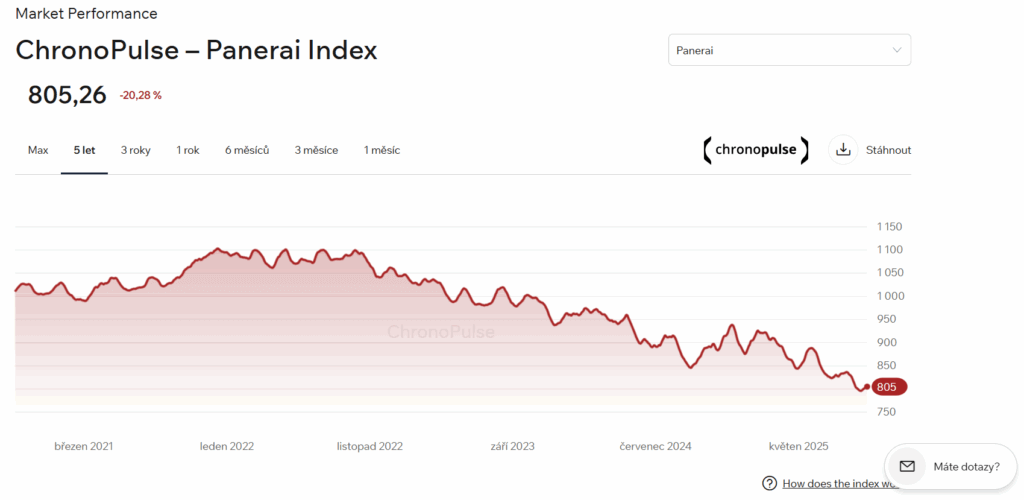Click the red 805 current value marker
Viewport: 1024px width, 500px height.
coord(888,387)
